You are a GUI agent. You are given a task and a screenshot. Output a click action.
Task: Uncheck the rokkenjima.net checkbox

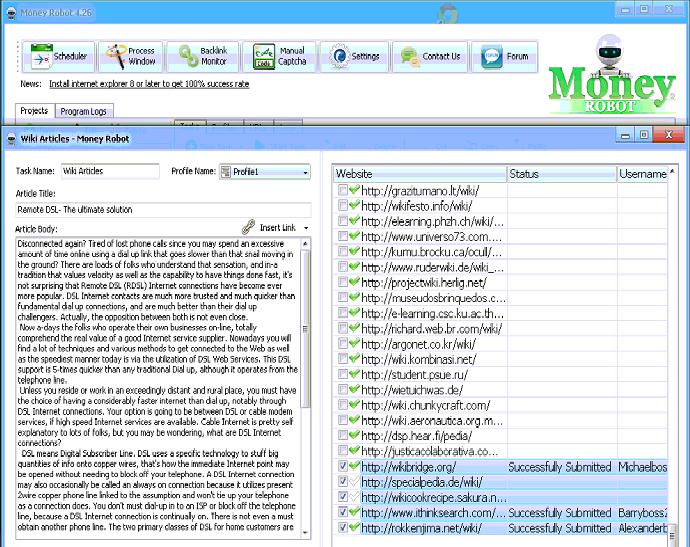[x=343, y=527]
